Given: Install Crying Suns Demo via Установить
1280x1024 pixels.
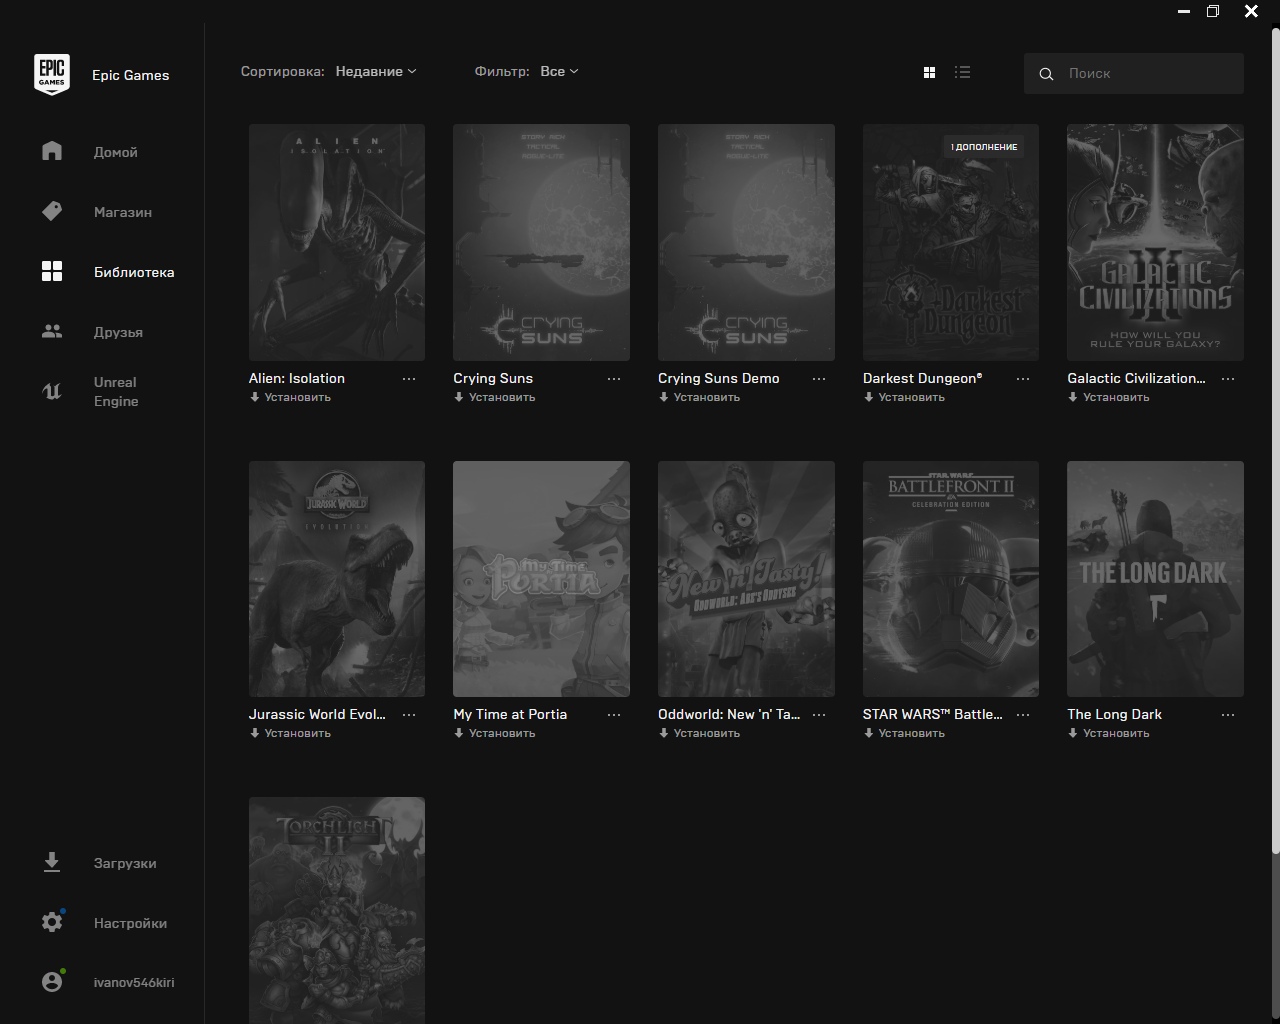Looking at the screenshot, I should click(x=699, y=397).
